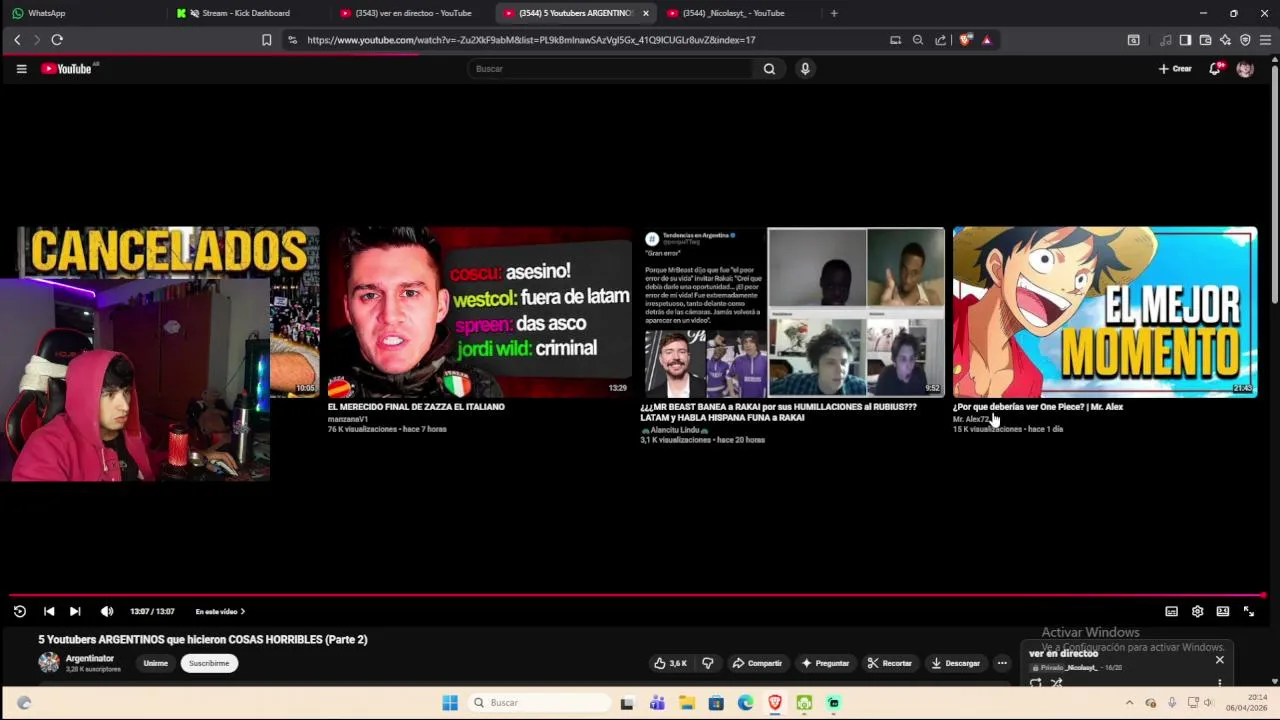The width and height of the screenshot is (1280, 720).
Task: Mute the video volume
Action: tap(107, 611)
